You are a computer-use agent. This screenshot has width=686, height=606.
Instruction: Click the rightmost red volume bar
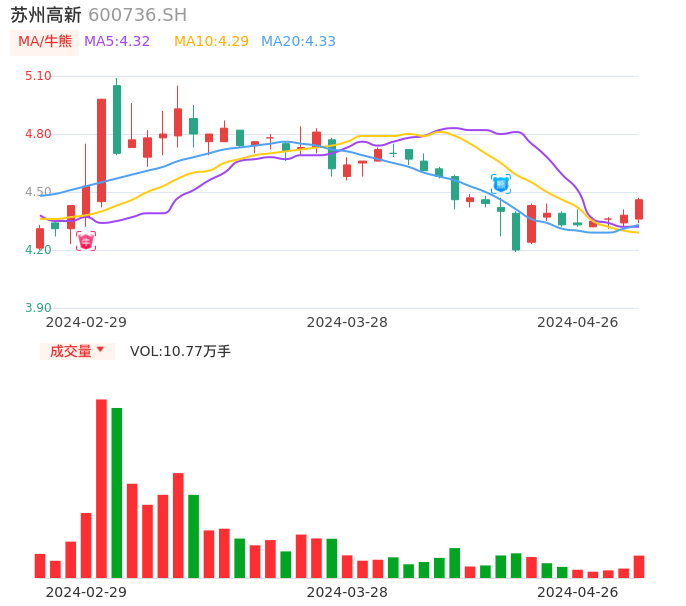click(639, 567)
